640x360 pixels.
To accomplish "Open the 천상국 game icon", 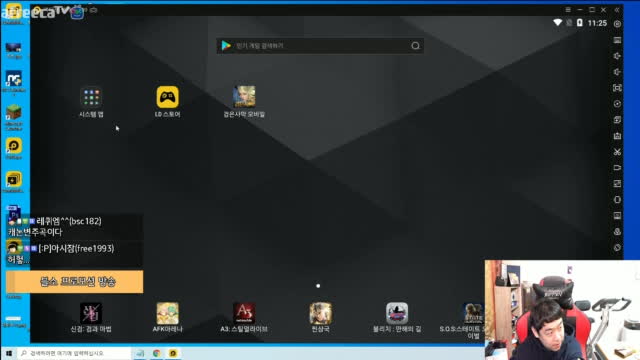I will tap(320, 313).
